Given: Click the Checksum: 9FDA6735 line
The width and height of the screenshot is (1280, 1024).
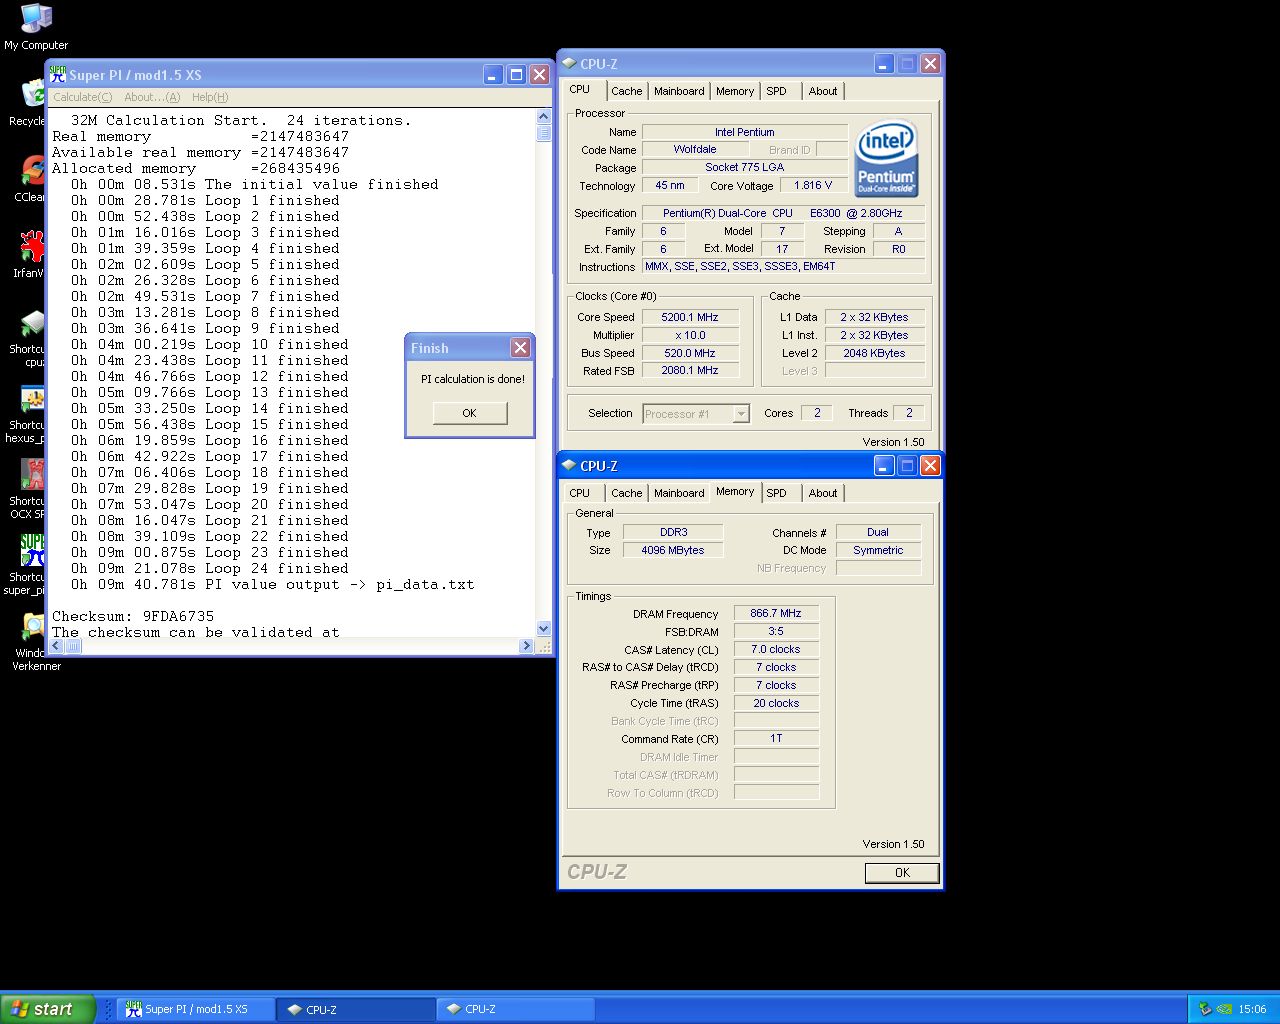Looking at the screenshot, I should [x=133, y=616].
